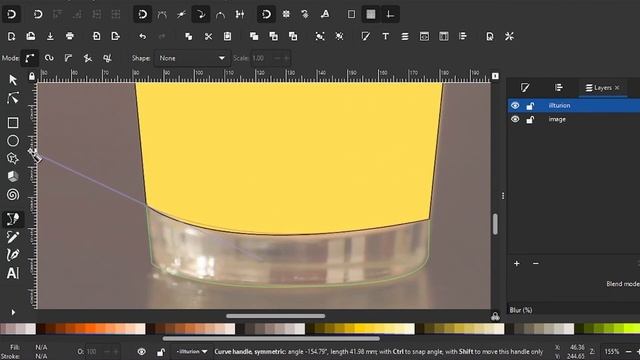Select the Rectangle tool
The width and height of the screenshot is (640, 360).
tap(13, 122)
